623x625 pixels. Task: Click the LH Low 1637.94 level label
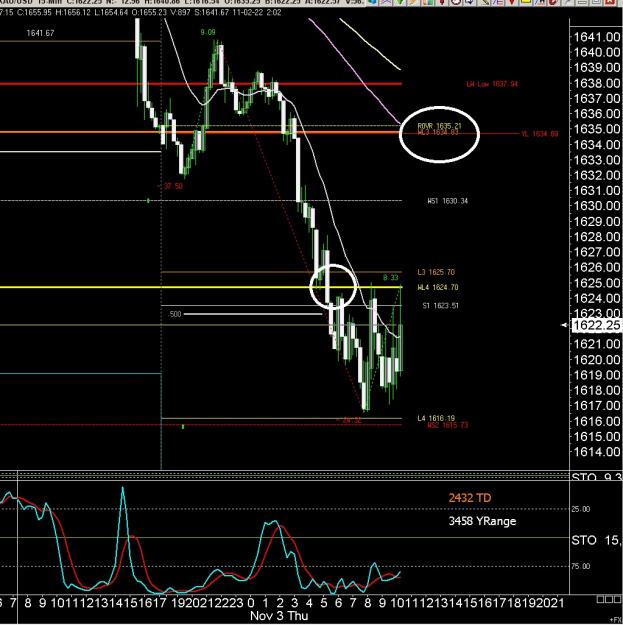click(492, 84)
